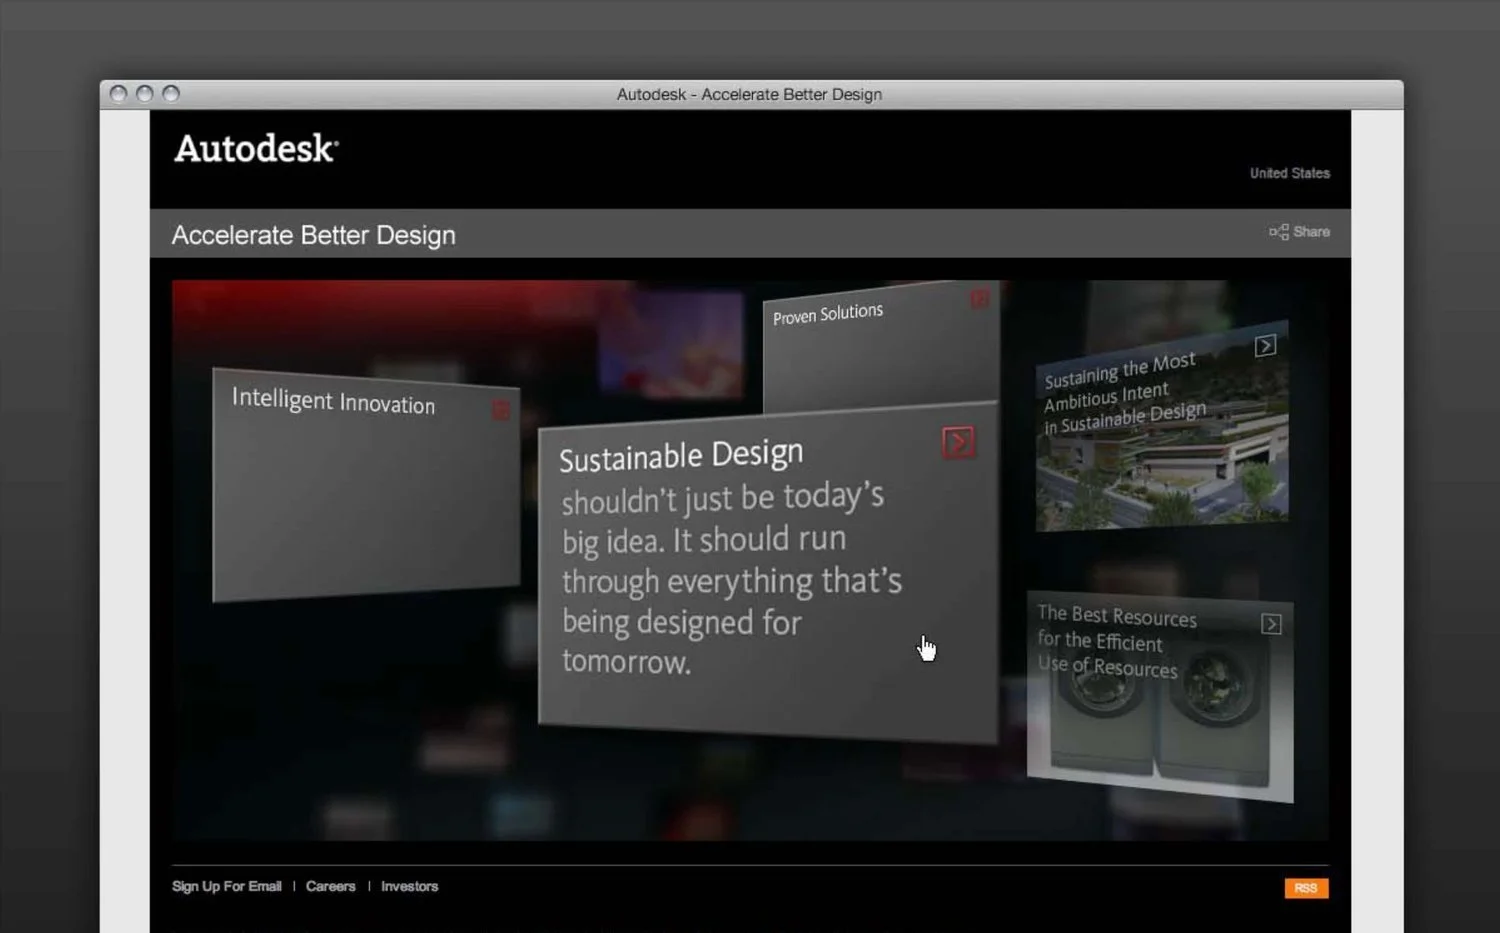Image resolution: width=1500 pixels, height=933 pixels.
Task: Select the Intelligent Innovation panel
Action: 366,486
